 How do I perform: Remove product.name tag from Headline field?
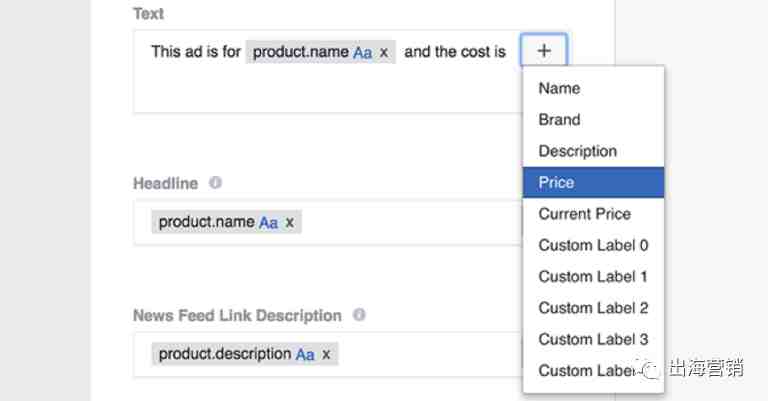290,222
